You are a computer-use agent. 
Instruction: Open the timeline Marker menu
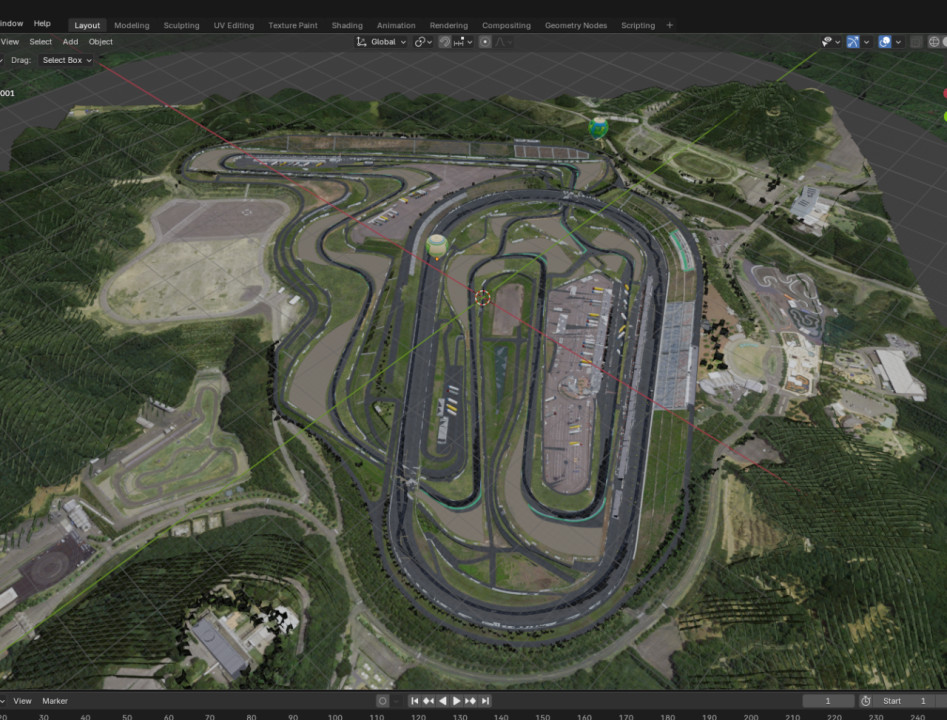tap(55, 701)
